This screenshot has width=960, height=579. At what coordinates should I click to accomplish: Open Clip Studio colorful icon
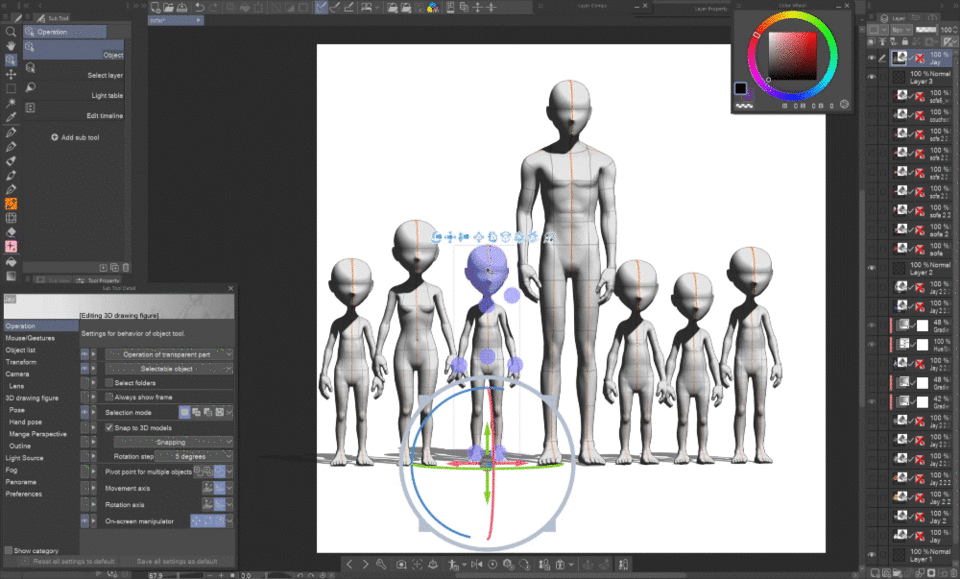click(x=433, y=7)
